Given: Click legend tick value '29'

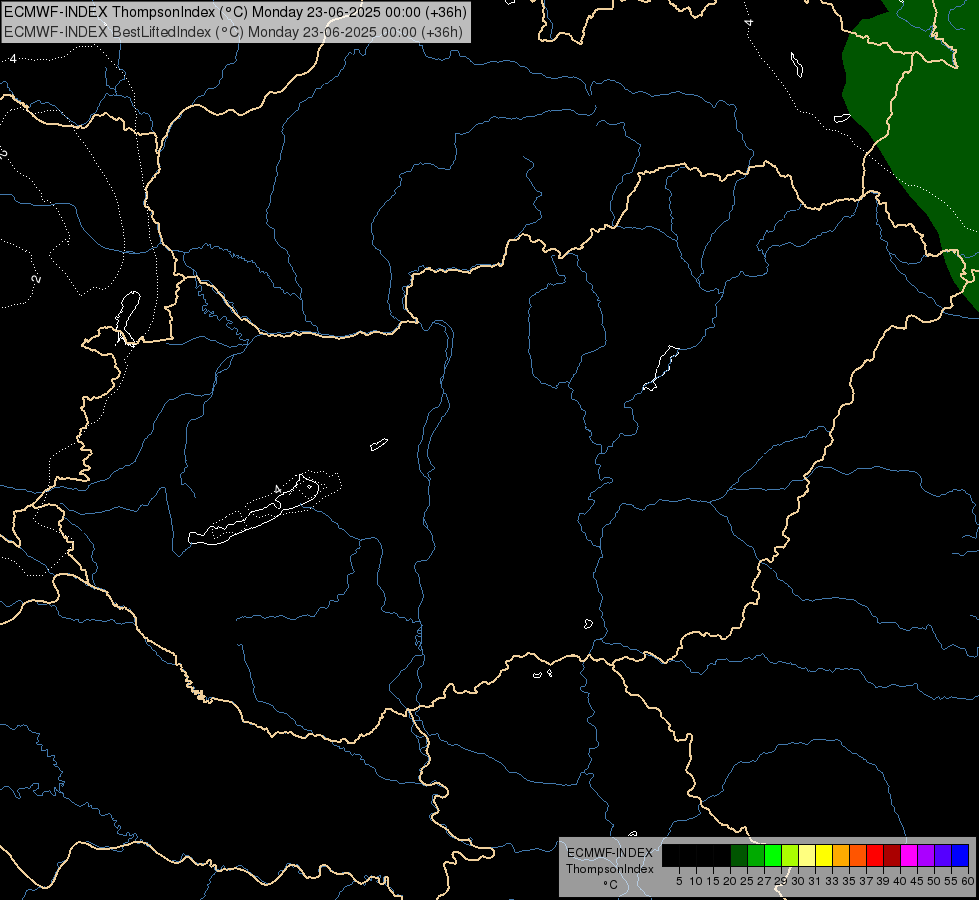Looking at the screenshot, I should tap(780, 881).
